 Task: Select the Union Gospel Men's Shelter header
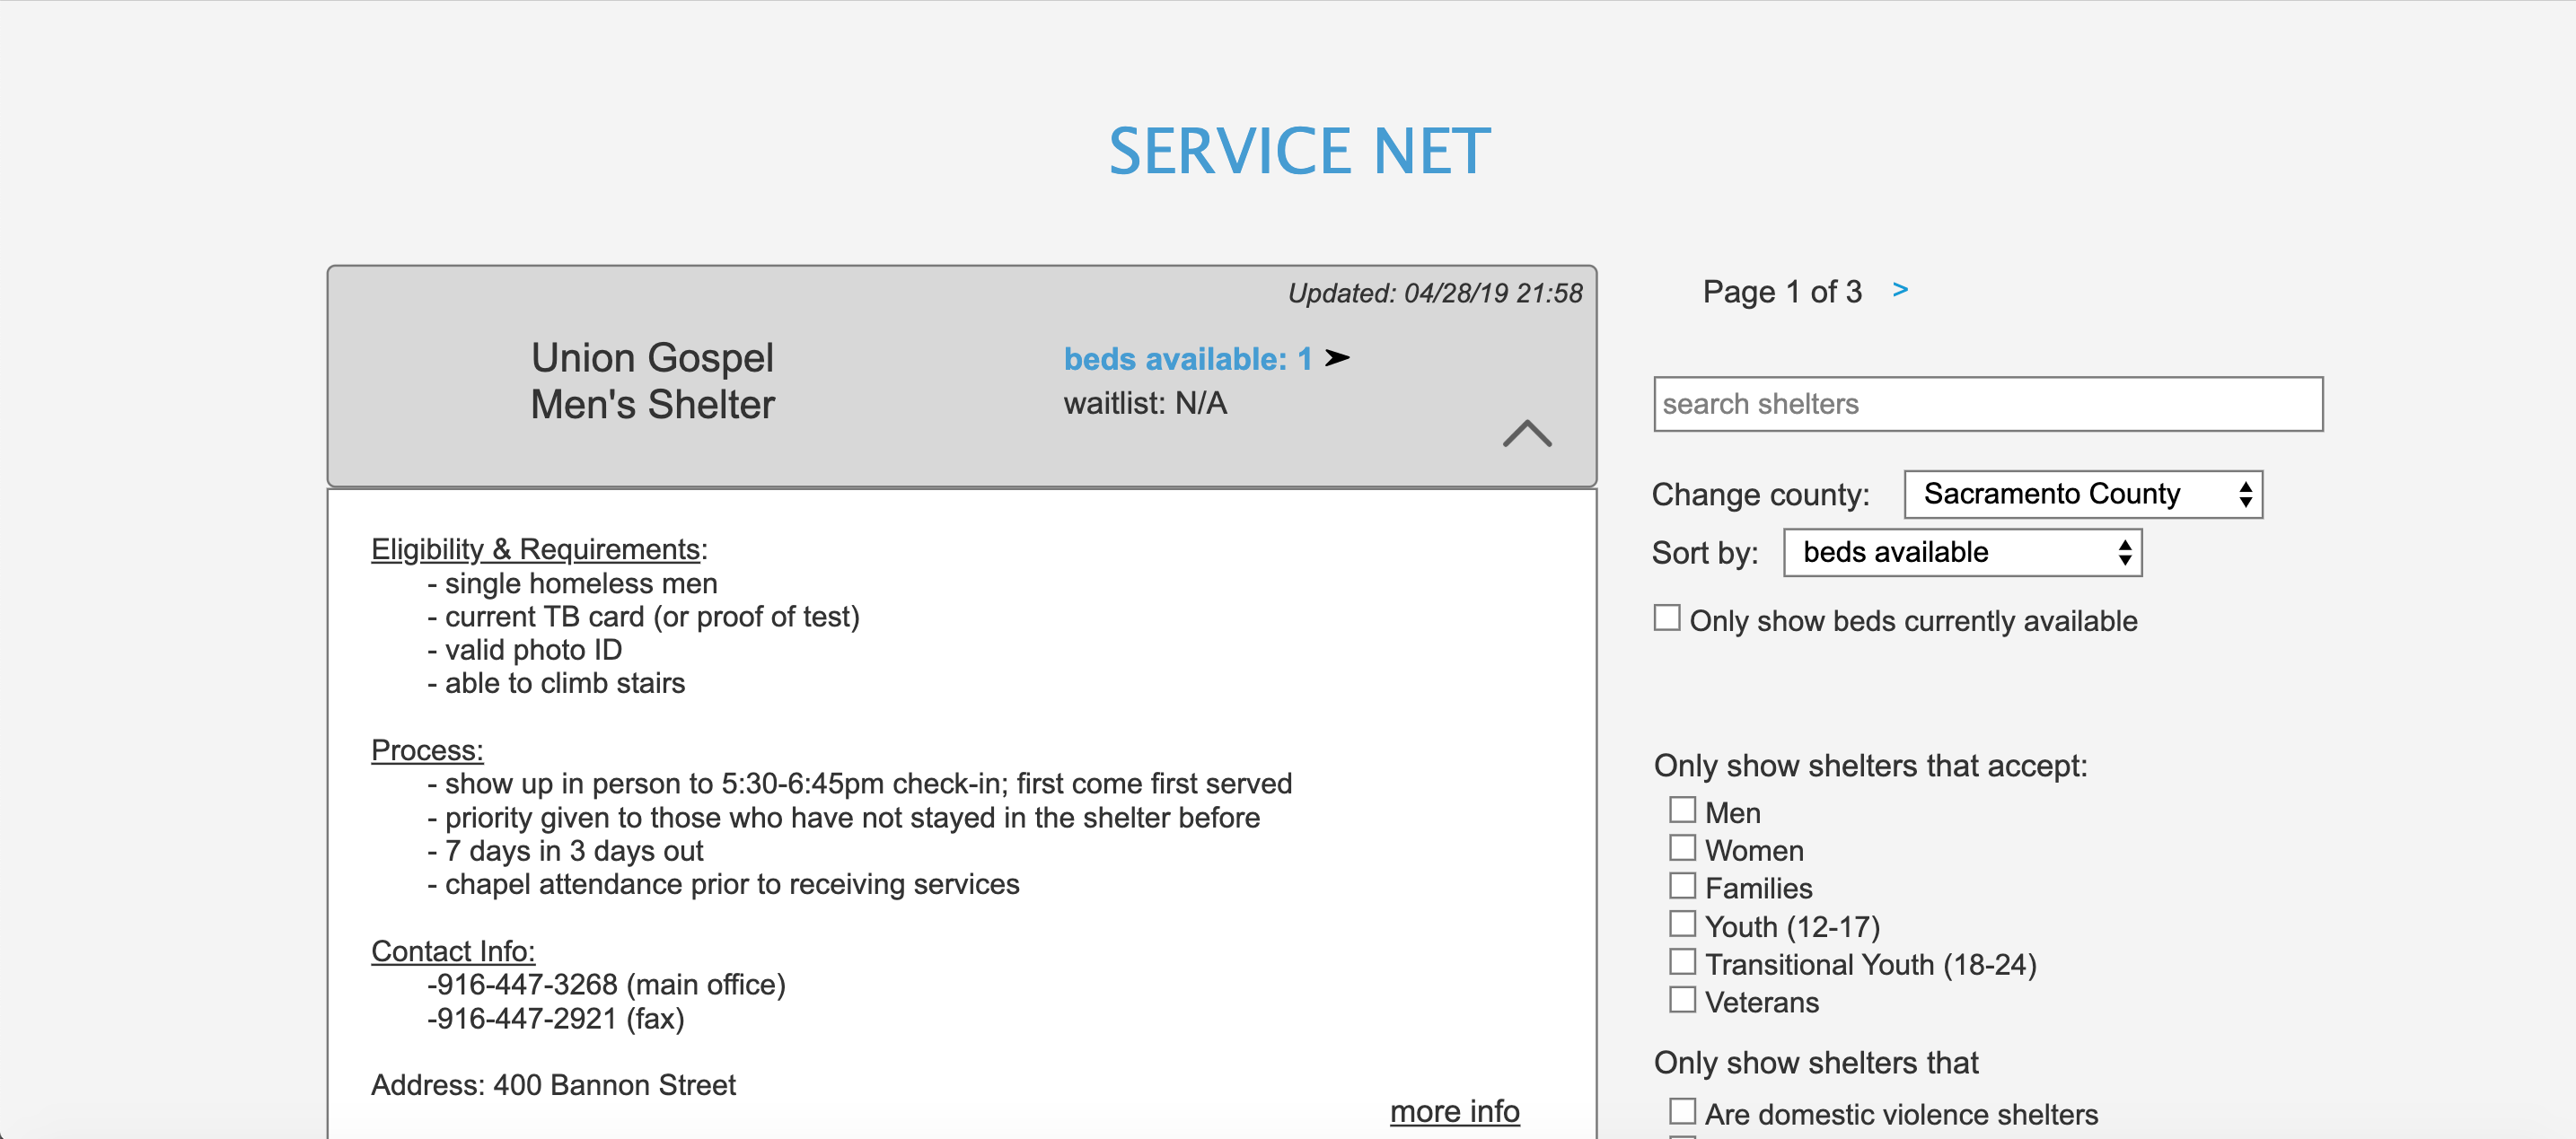tap(652, 380)
